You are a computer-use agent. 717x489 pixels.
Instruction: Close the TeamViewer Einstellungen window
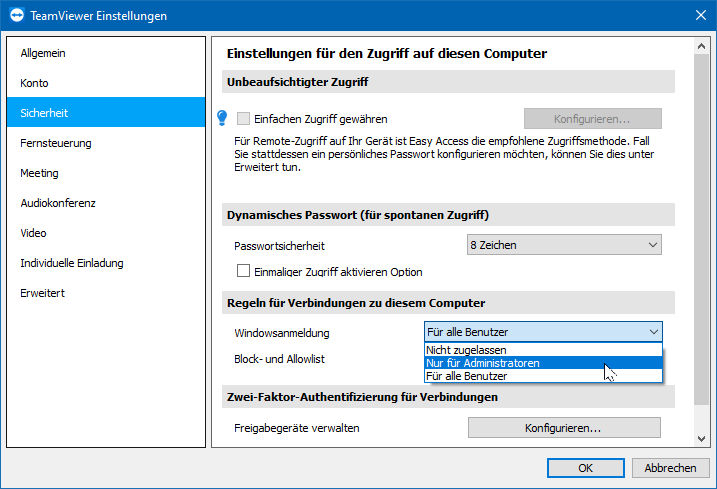coord(701,15)
